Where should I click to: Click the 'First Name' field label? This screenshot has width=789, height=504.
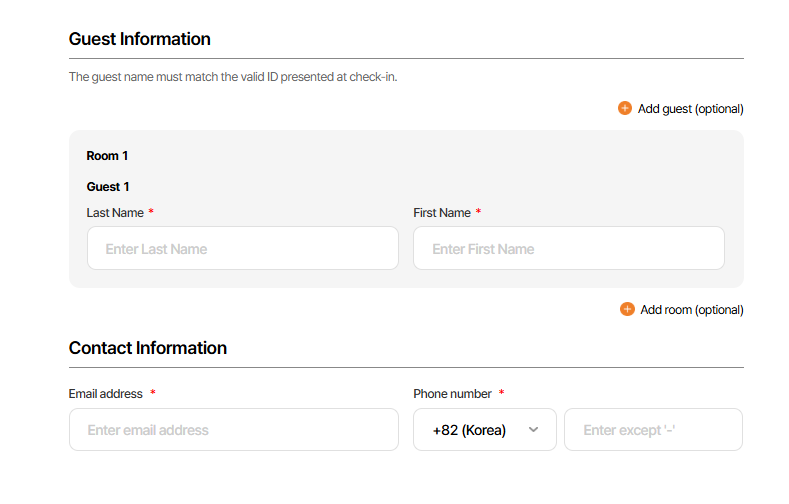click(441, 213)
